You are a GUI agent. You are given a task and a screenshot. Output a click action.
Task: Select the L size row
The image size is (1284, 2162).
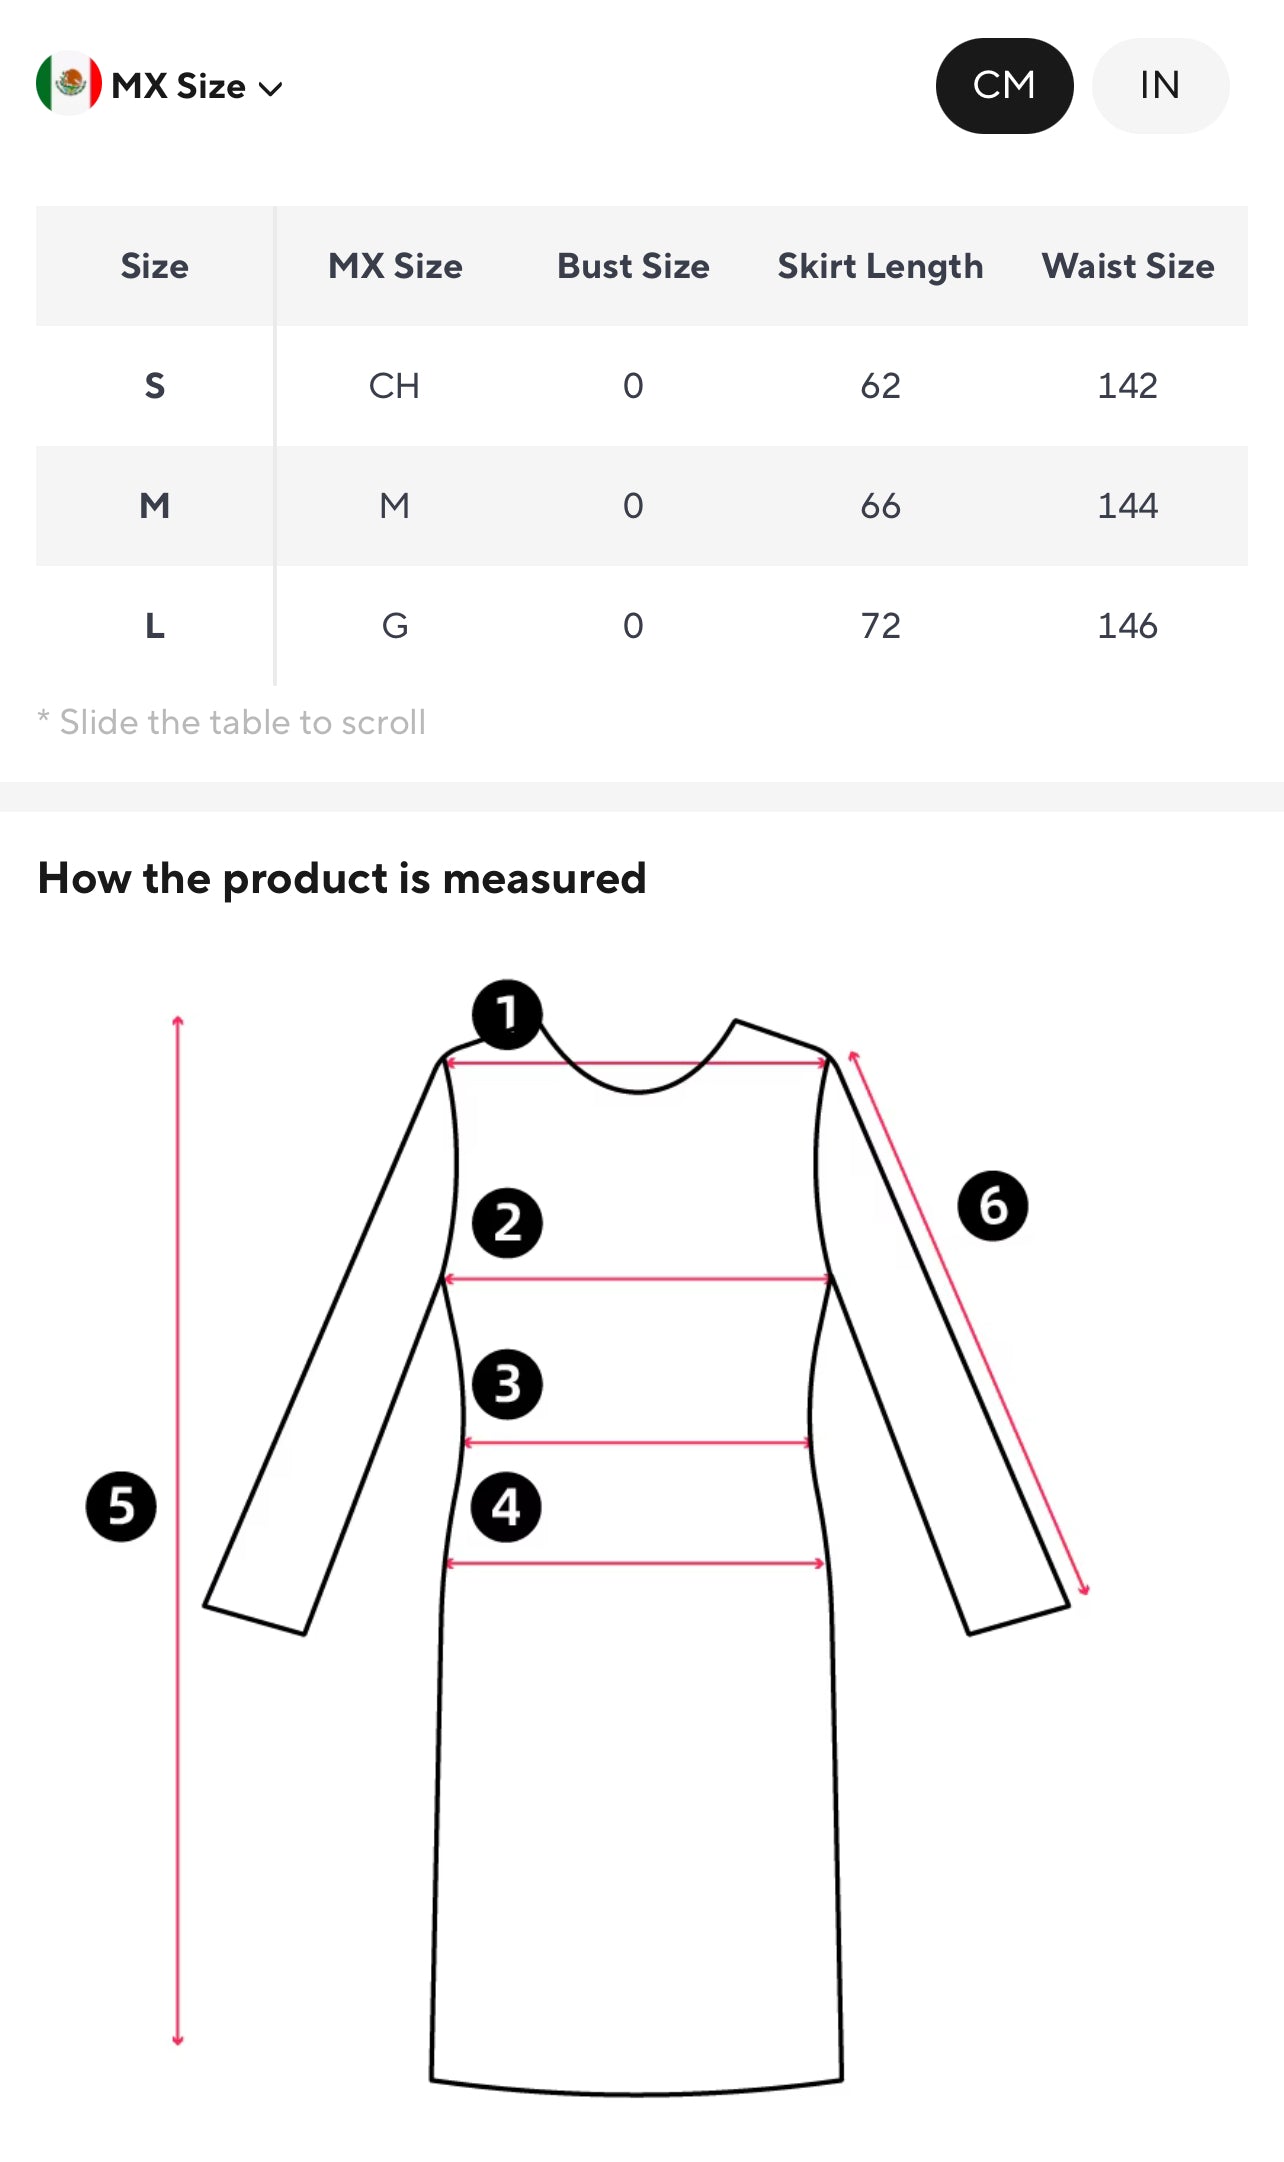[x=154, y=626]
